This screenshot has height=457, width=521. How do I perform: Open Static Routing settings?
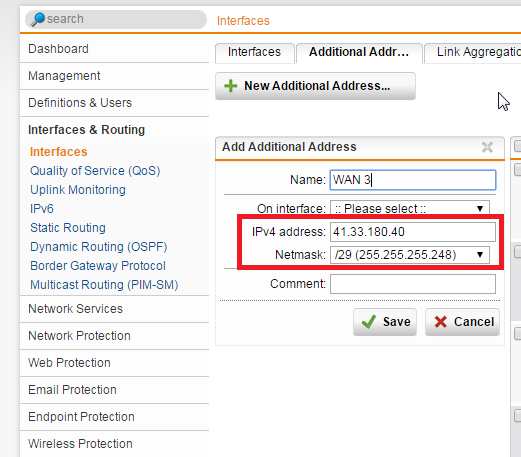[68, 228]
